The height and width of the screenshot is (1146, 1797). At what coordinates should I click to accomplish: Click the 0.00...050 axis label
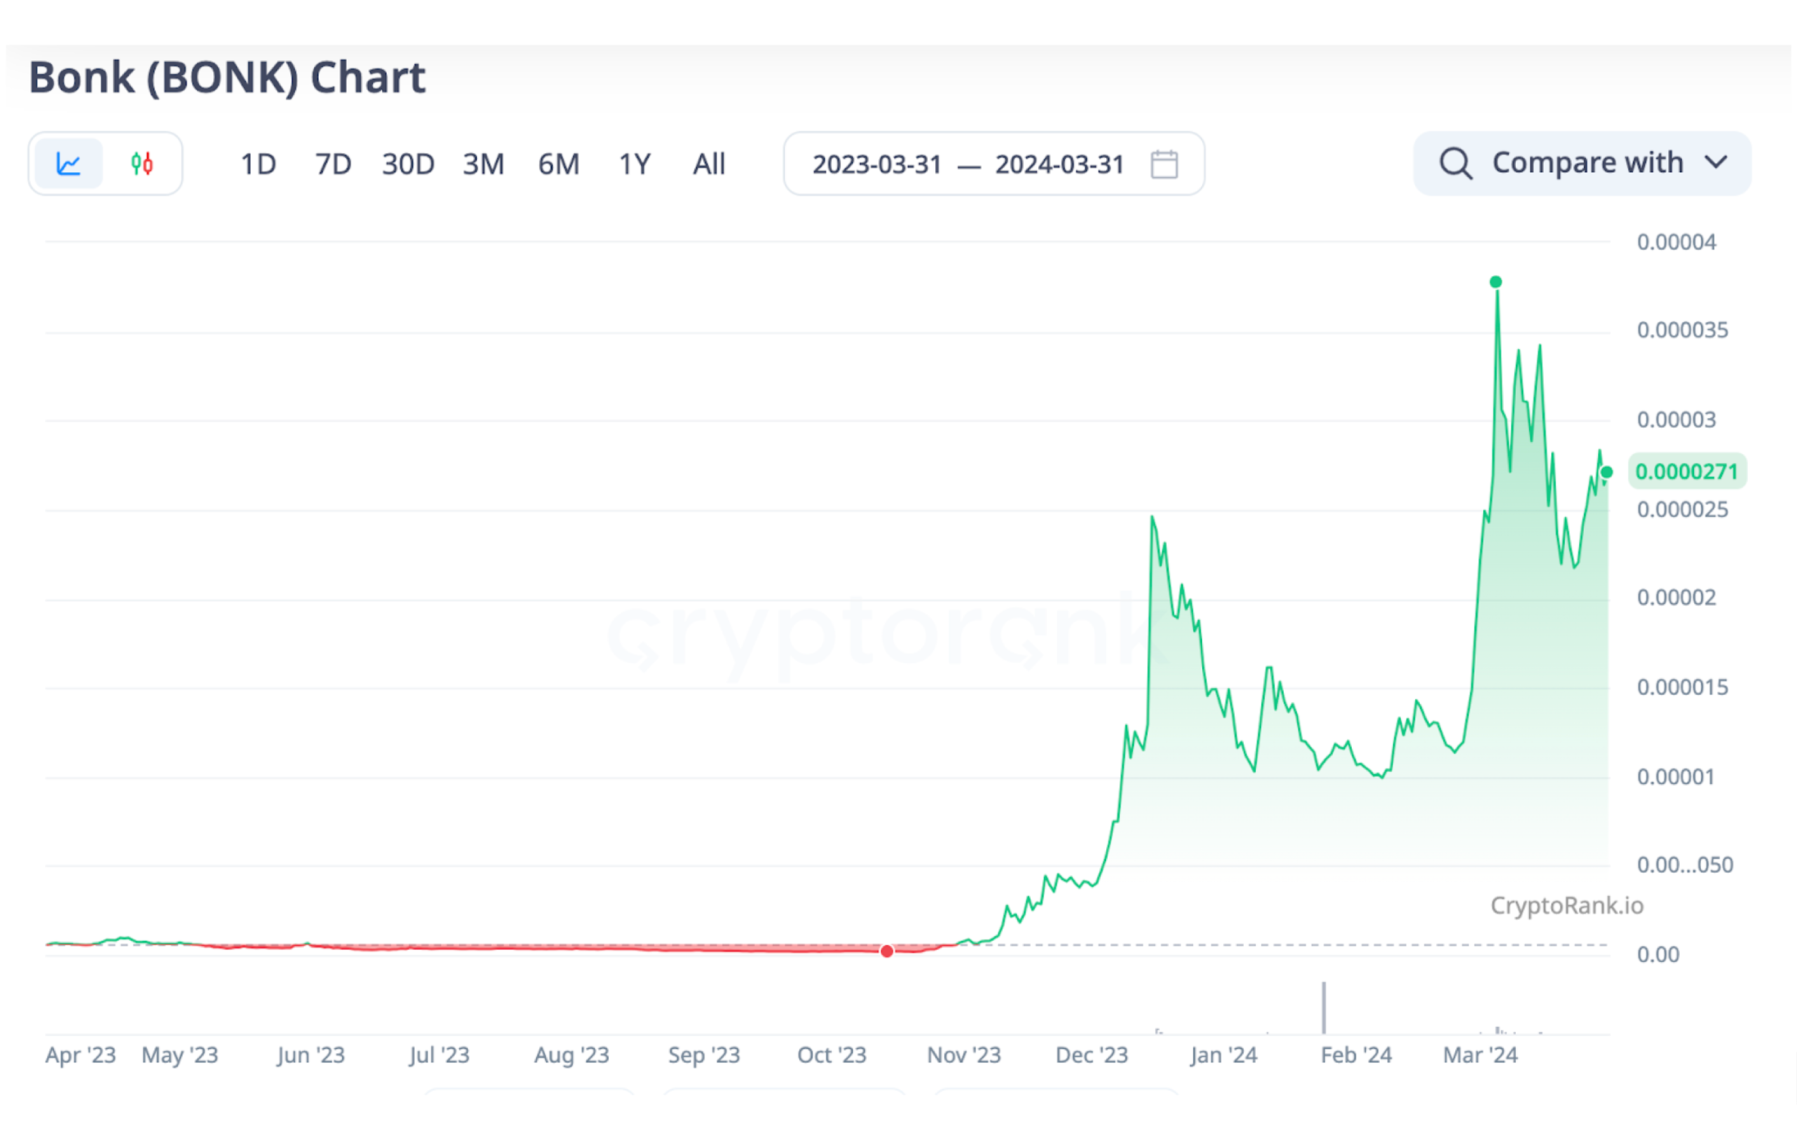(x=1685, y=865)
